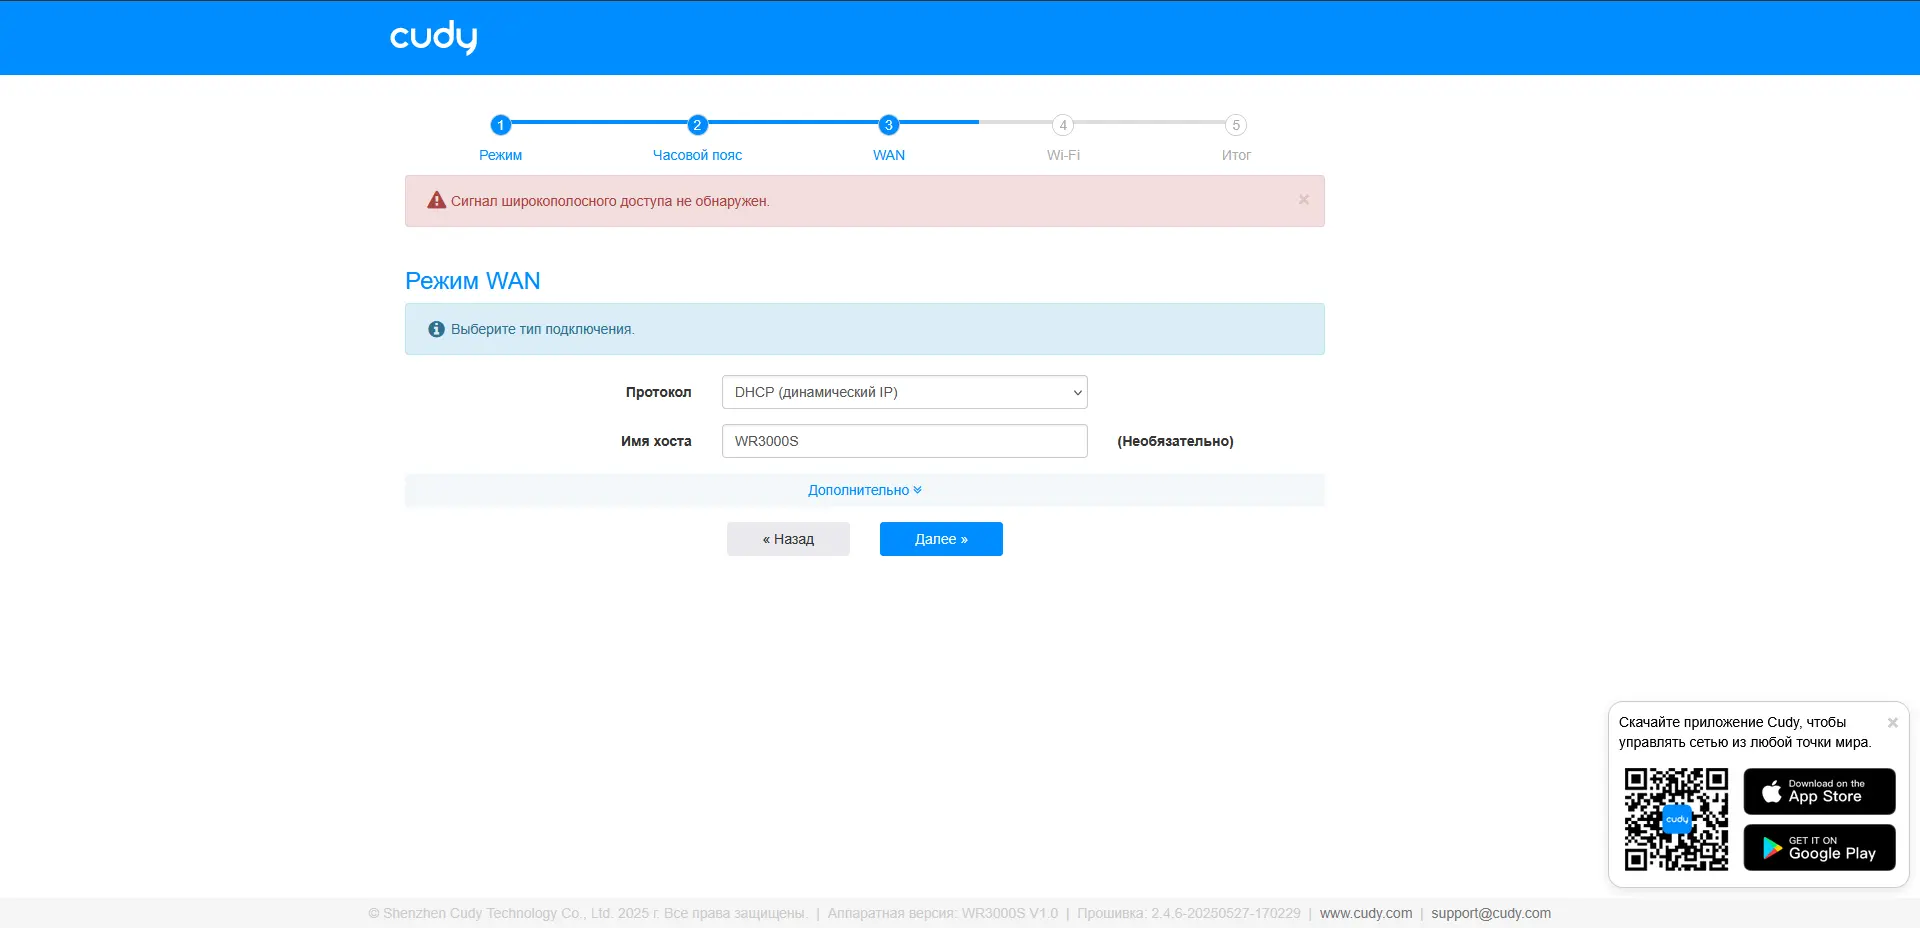Dismiss the broadband signal warning alert
Screen dimensions: 1920x928
pos(1303,200)
